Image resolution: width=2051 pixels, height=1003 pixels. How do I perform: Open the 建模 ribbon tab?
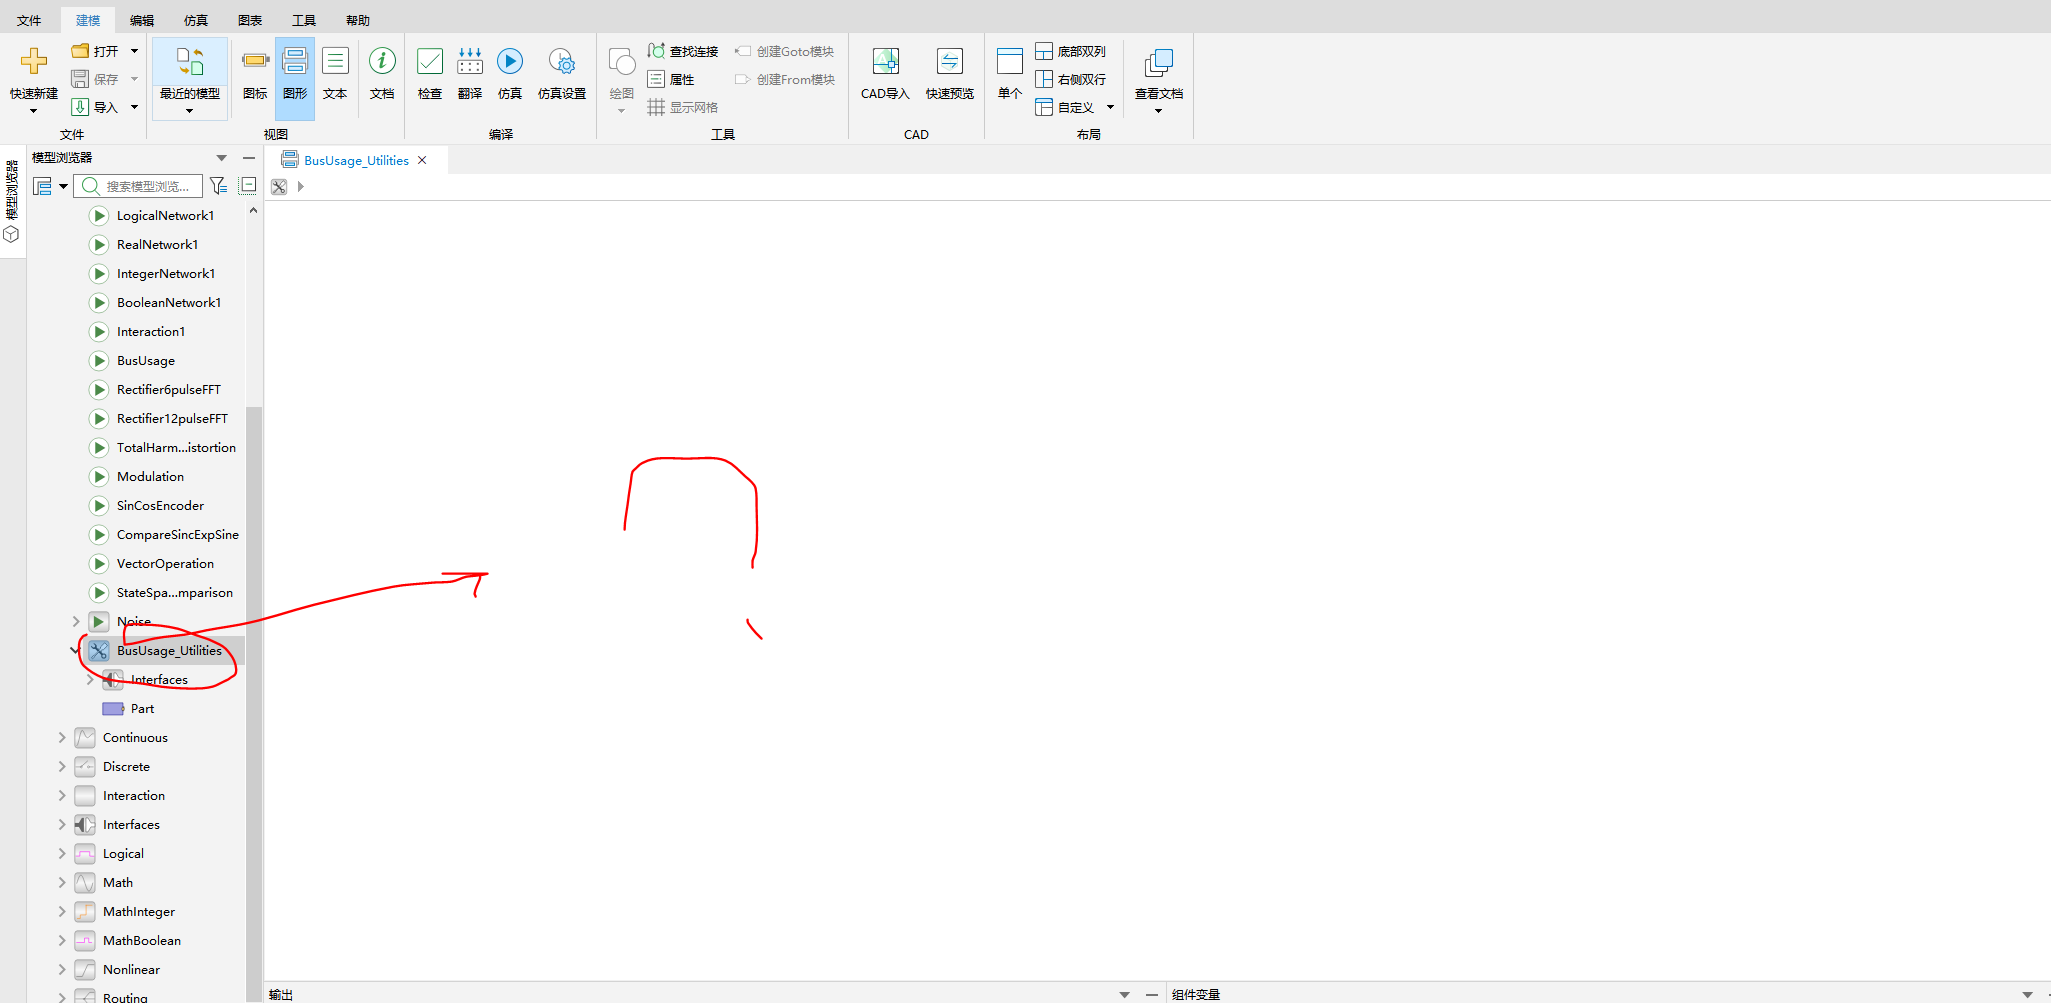(x=88, y=20)
